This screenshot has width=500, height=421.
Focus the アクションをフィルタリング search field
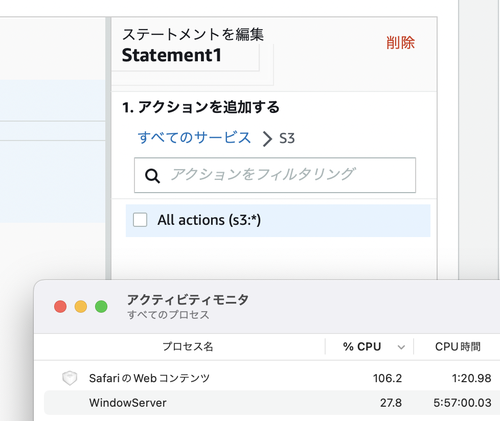[275, 175]
